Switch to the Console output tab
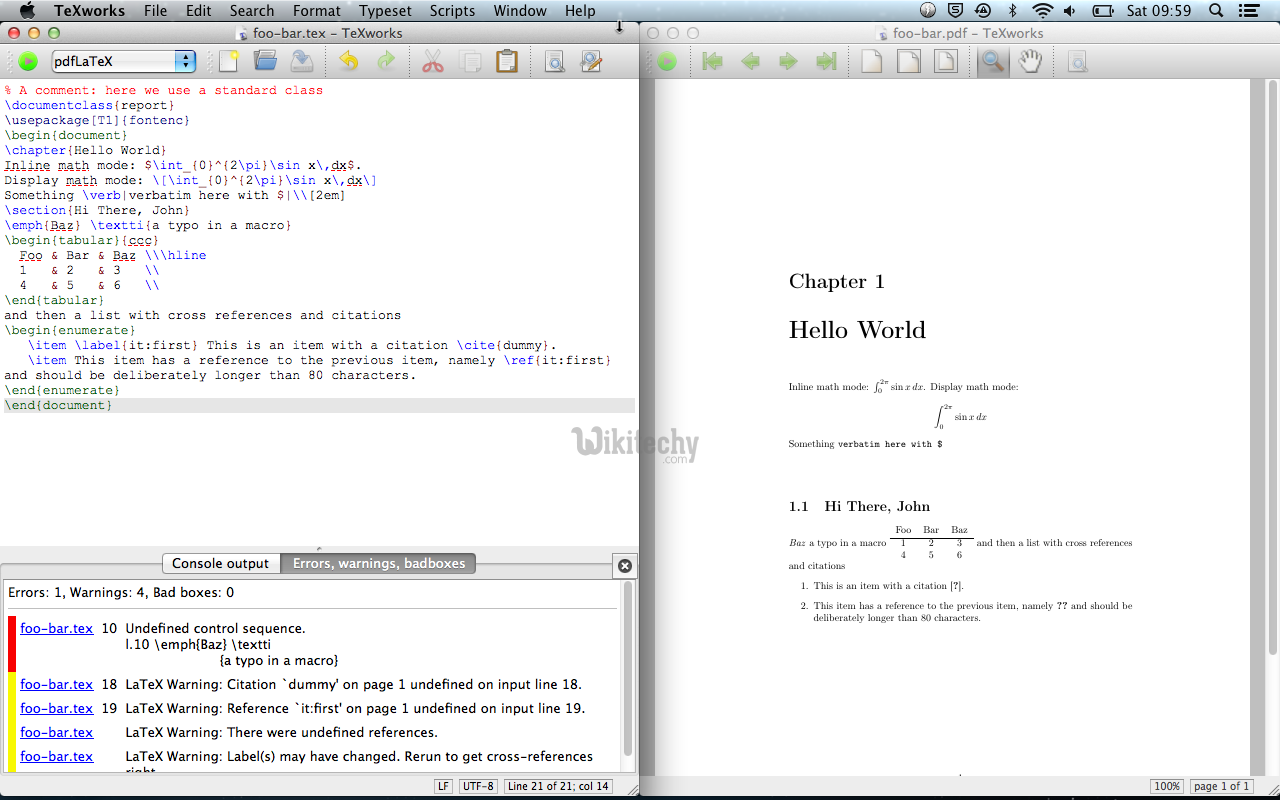1280x800 pixels. tap(220, 563)
